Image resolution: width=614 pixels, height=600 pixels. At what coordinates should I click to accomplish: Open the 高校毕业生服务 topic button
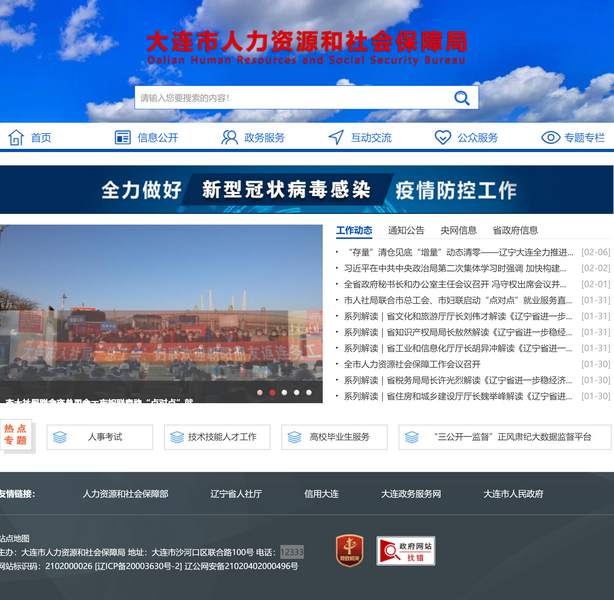coord(334,437)
